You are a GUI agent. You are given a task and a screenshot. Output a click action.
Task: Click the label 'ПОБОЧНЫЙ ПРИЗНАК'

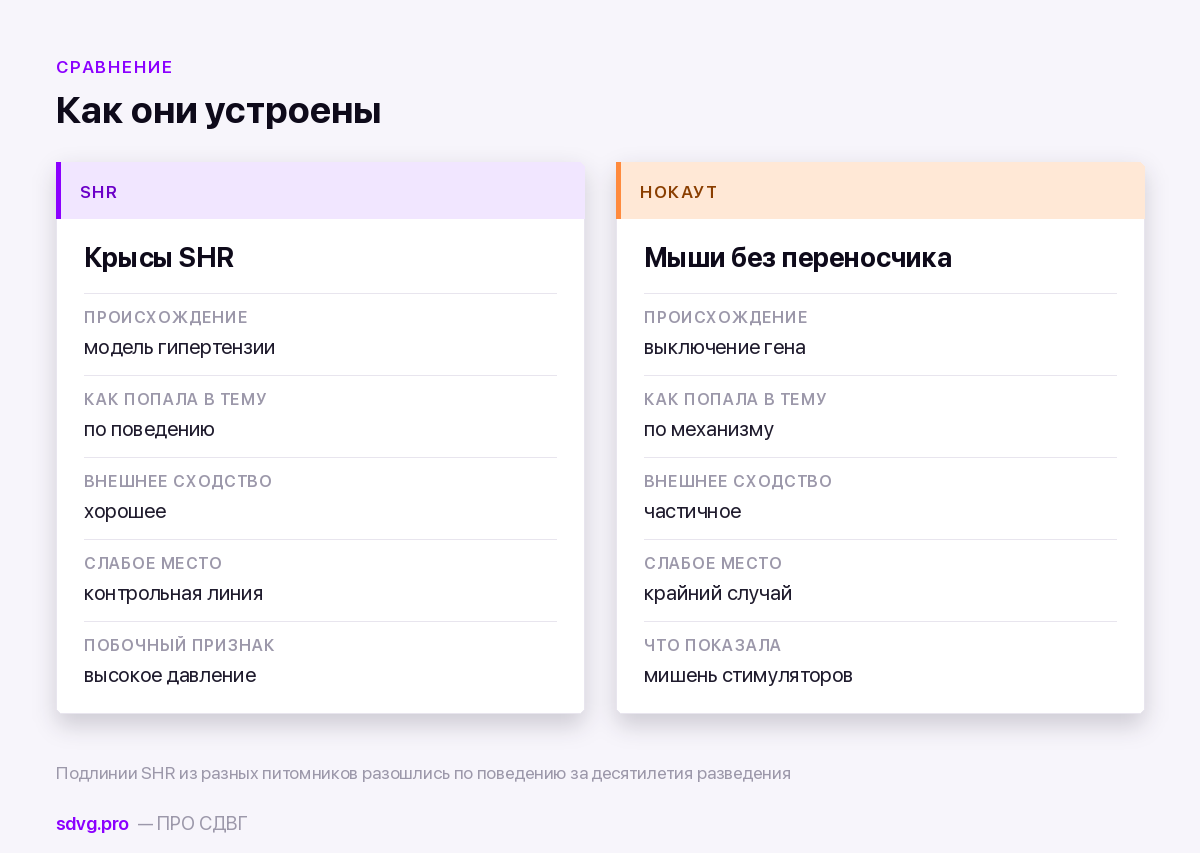coord(179,645)
